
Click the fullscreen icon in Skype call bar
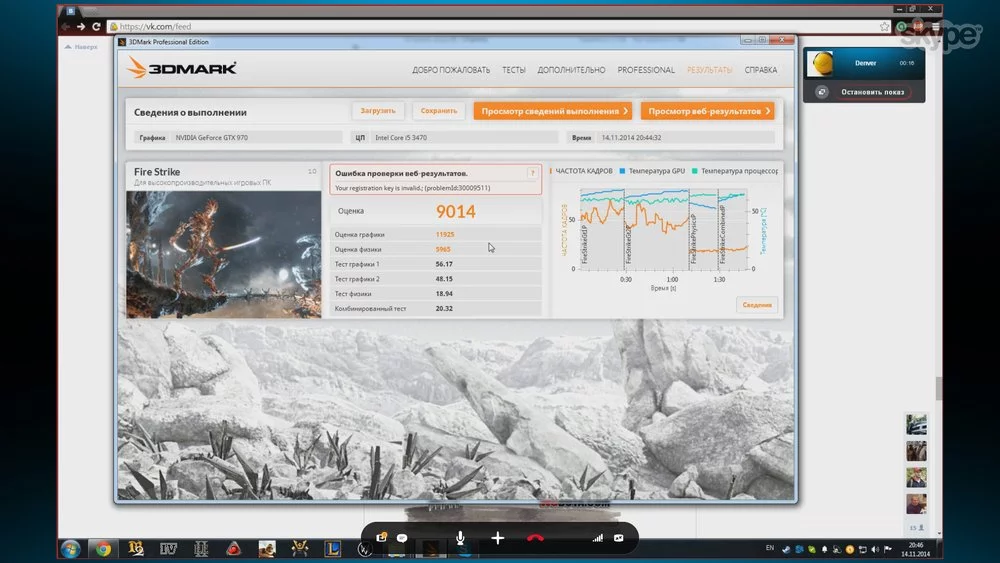(x=619, y=538)
